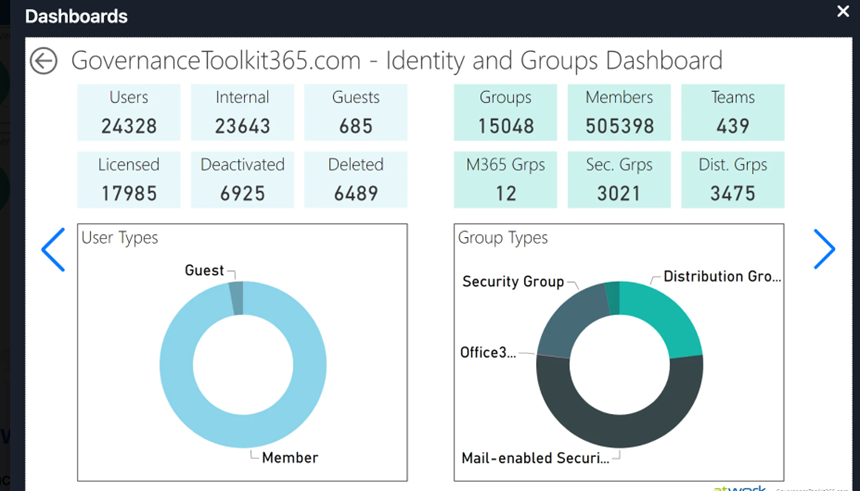Click the Licensed 17985 card
Screen dimensions: 860x491
129,180
